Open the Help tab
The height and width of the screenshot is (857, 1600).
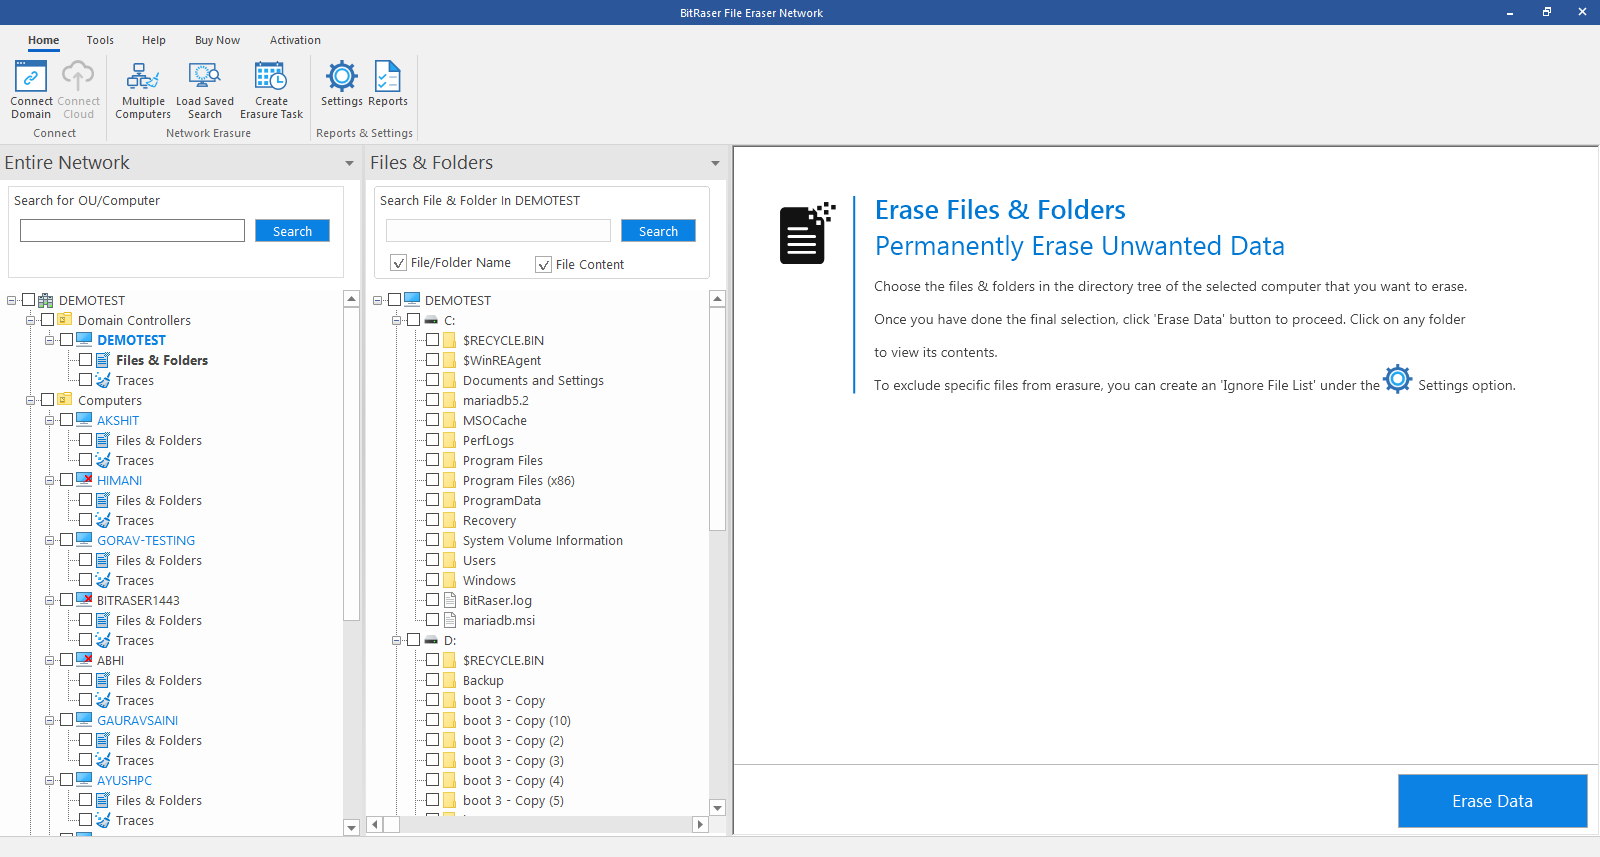click(x=154, y=40)
